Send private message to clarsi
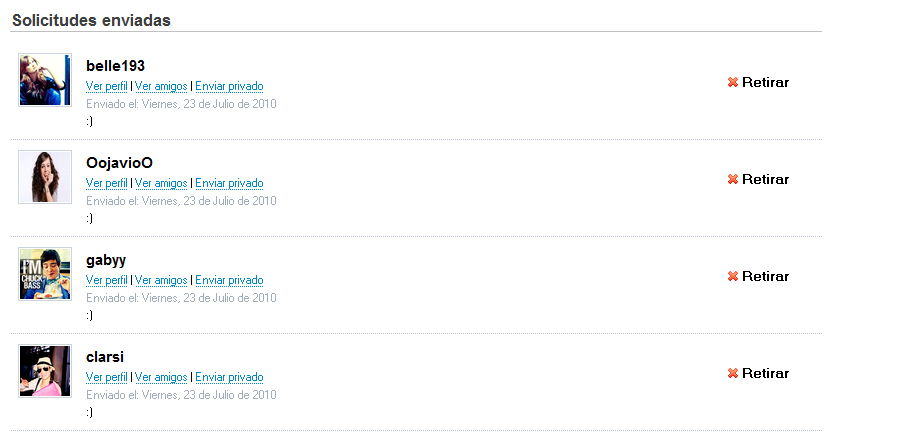Viewport: 902px width, 444px height. (229, 377)
